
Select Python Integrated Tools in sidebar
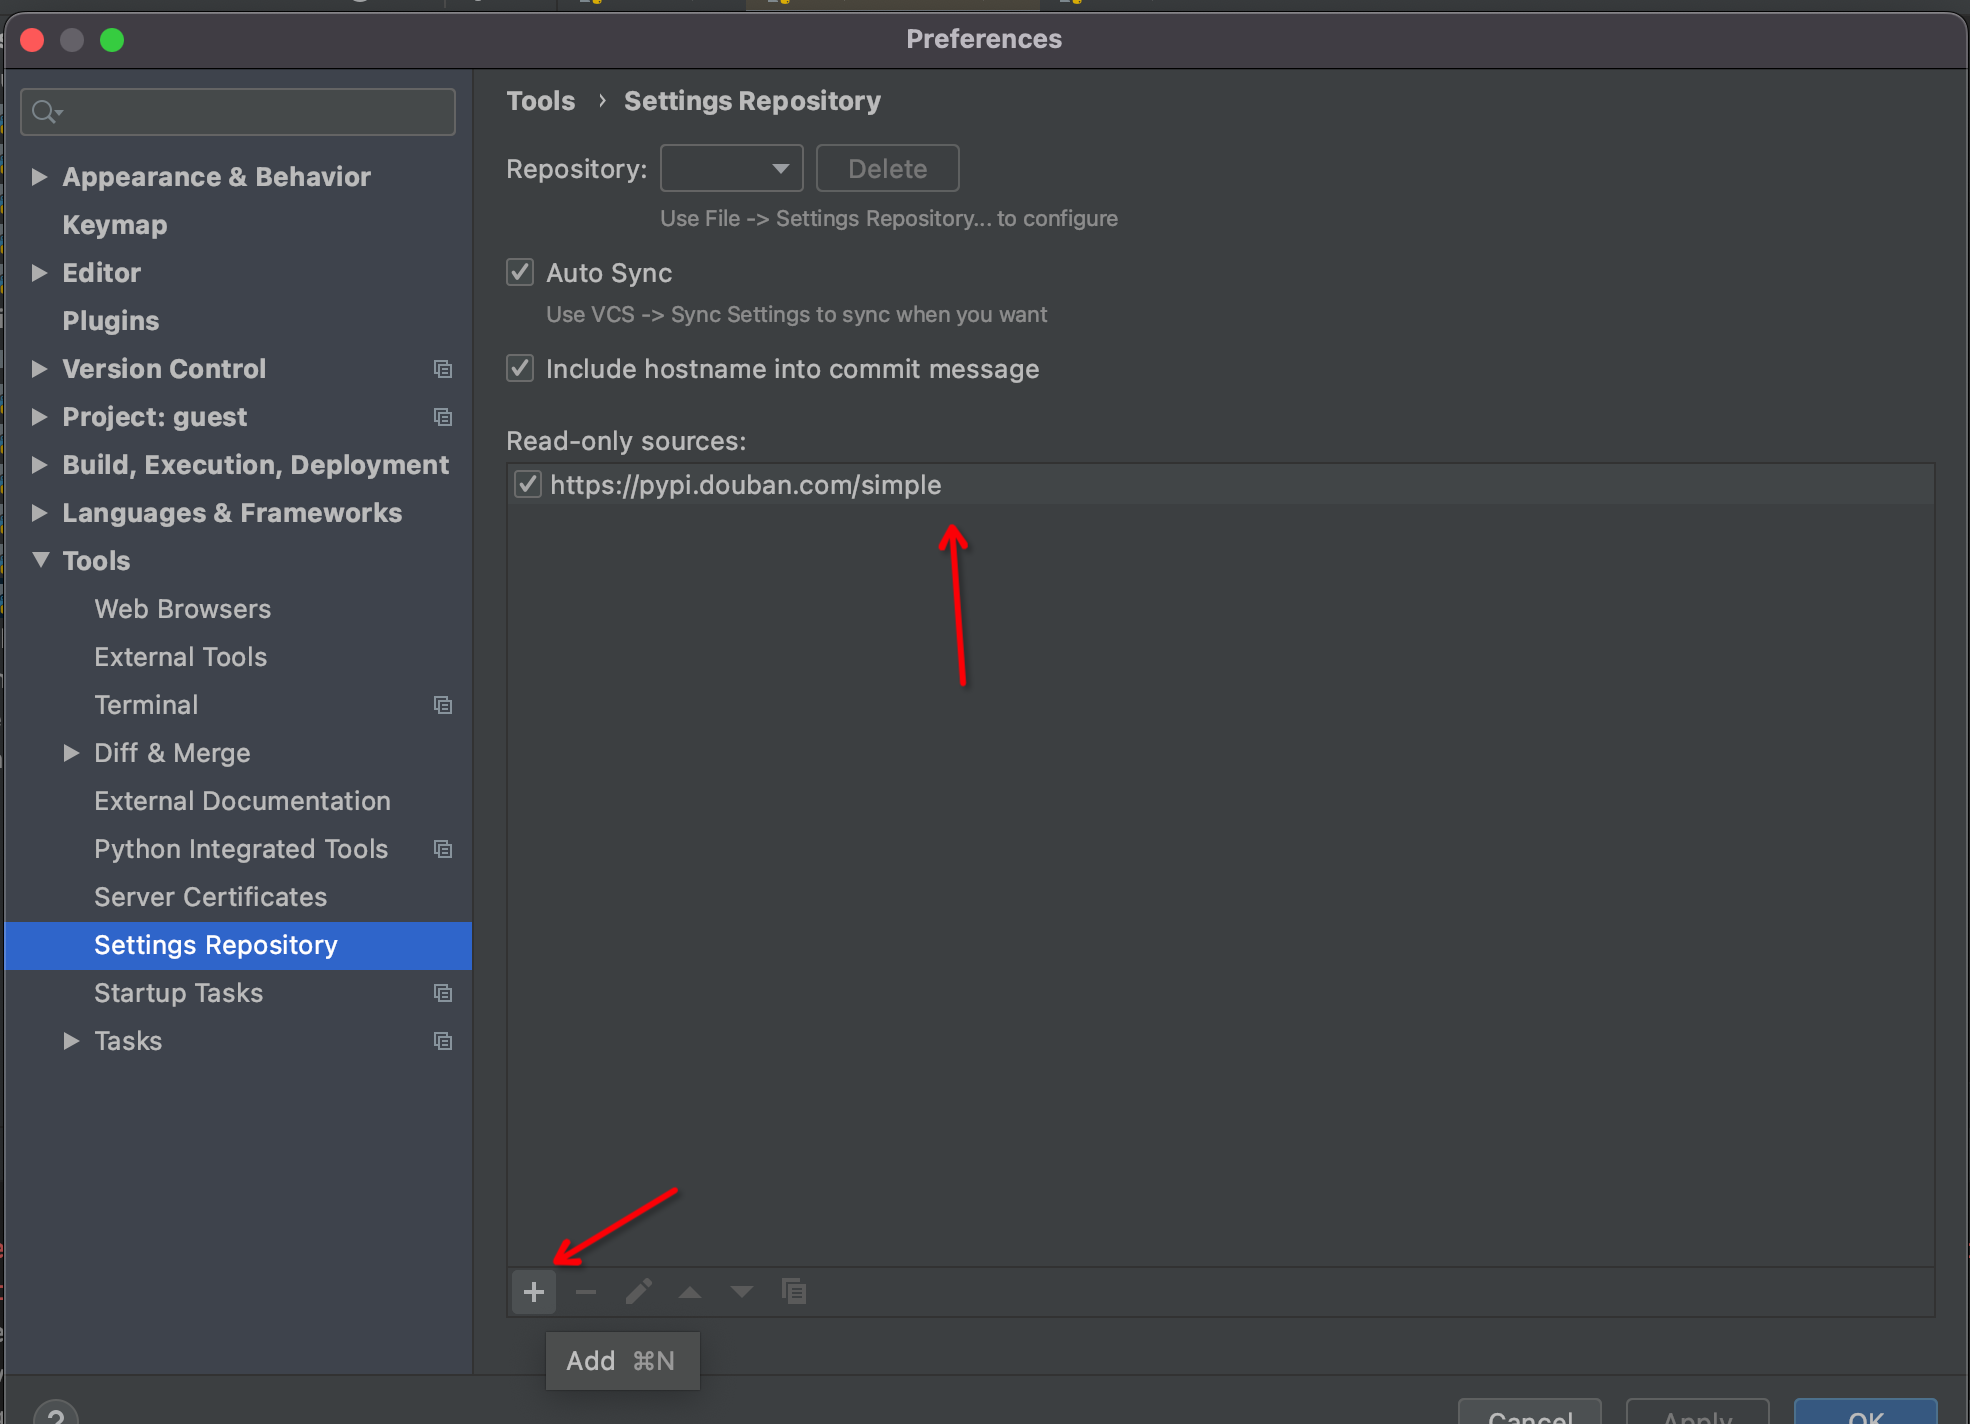pos(241,849)
